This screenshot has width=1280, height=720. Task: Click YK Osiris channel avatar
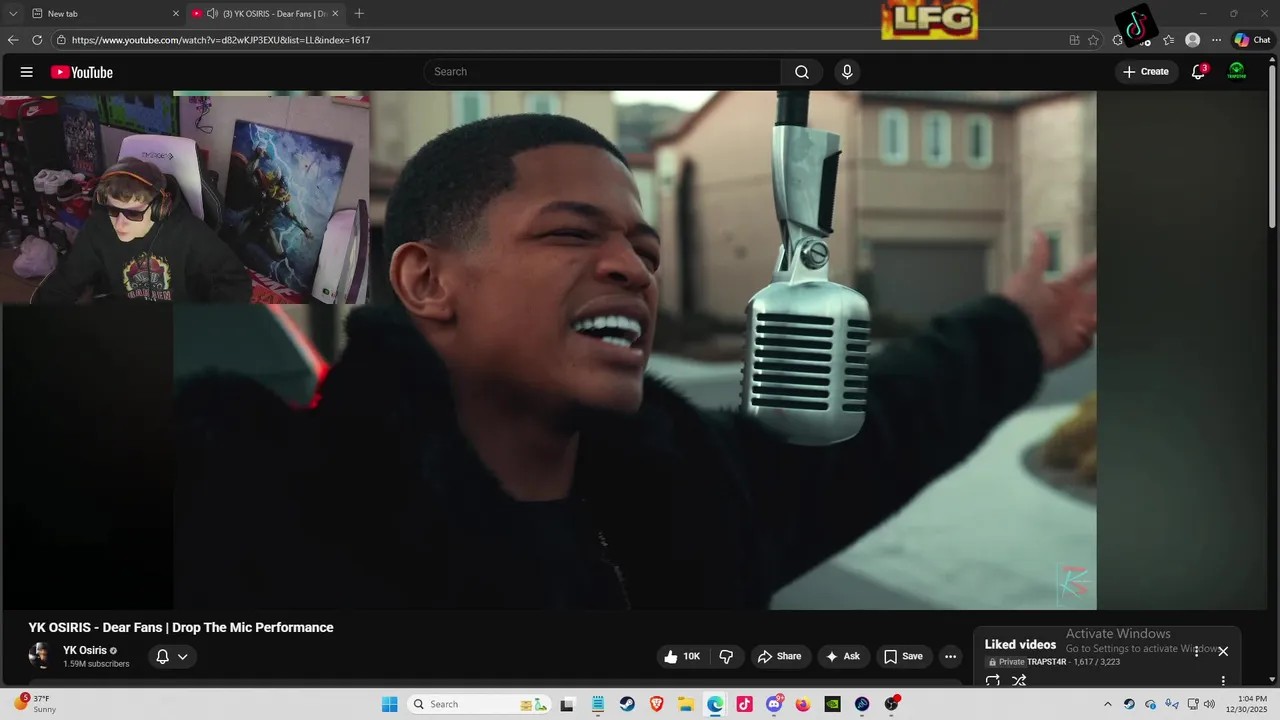[x=40, y=656]
